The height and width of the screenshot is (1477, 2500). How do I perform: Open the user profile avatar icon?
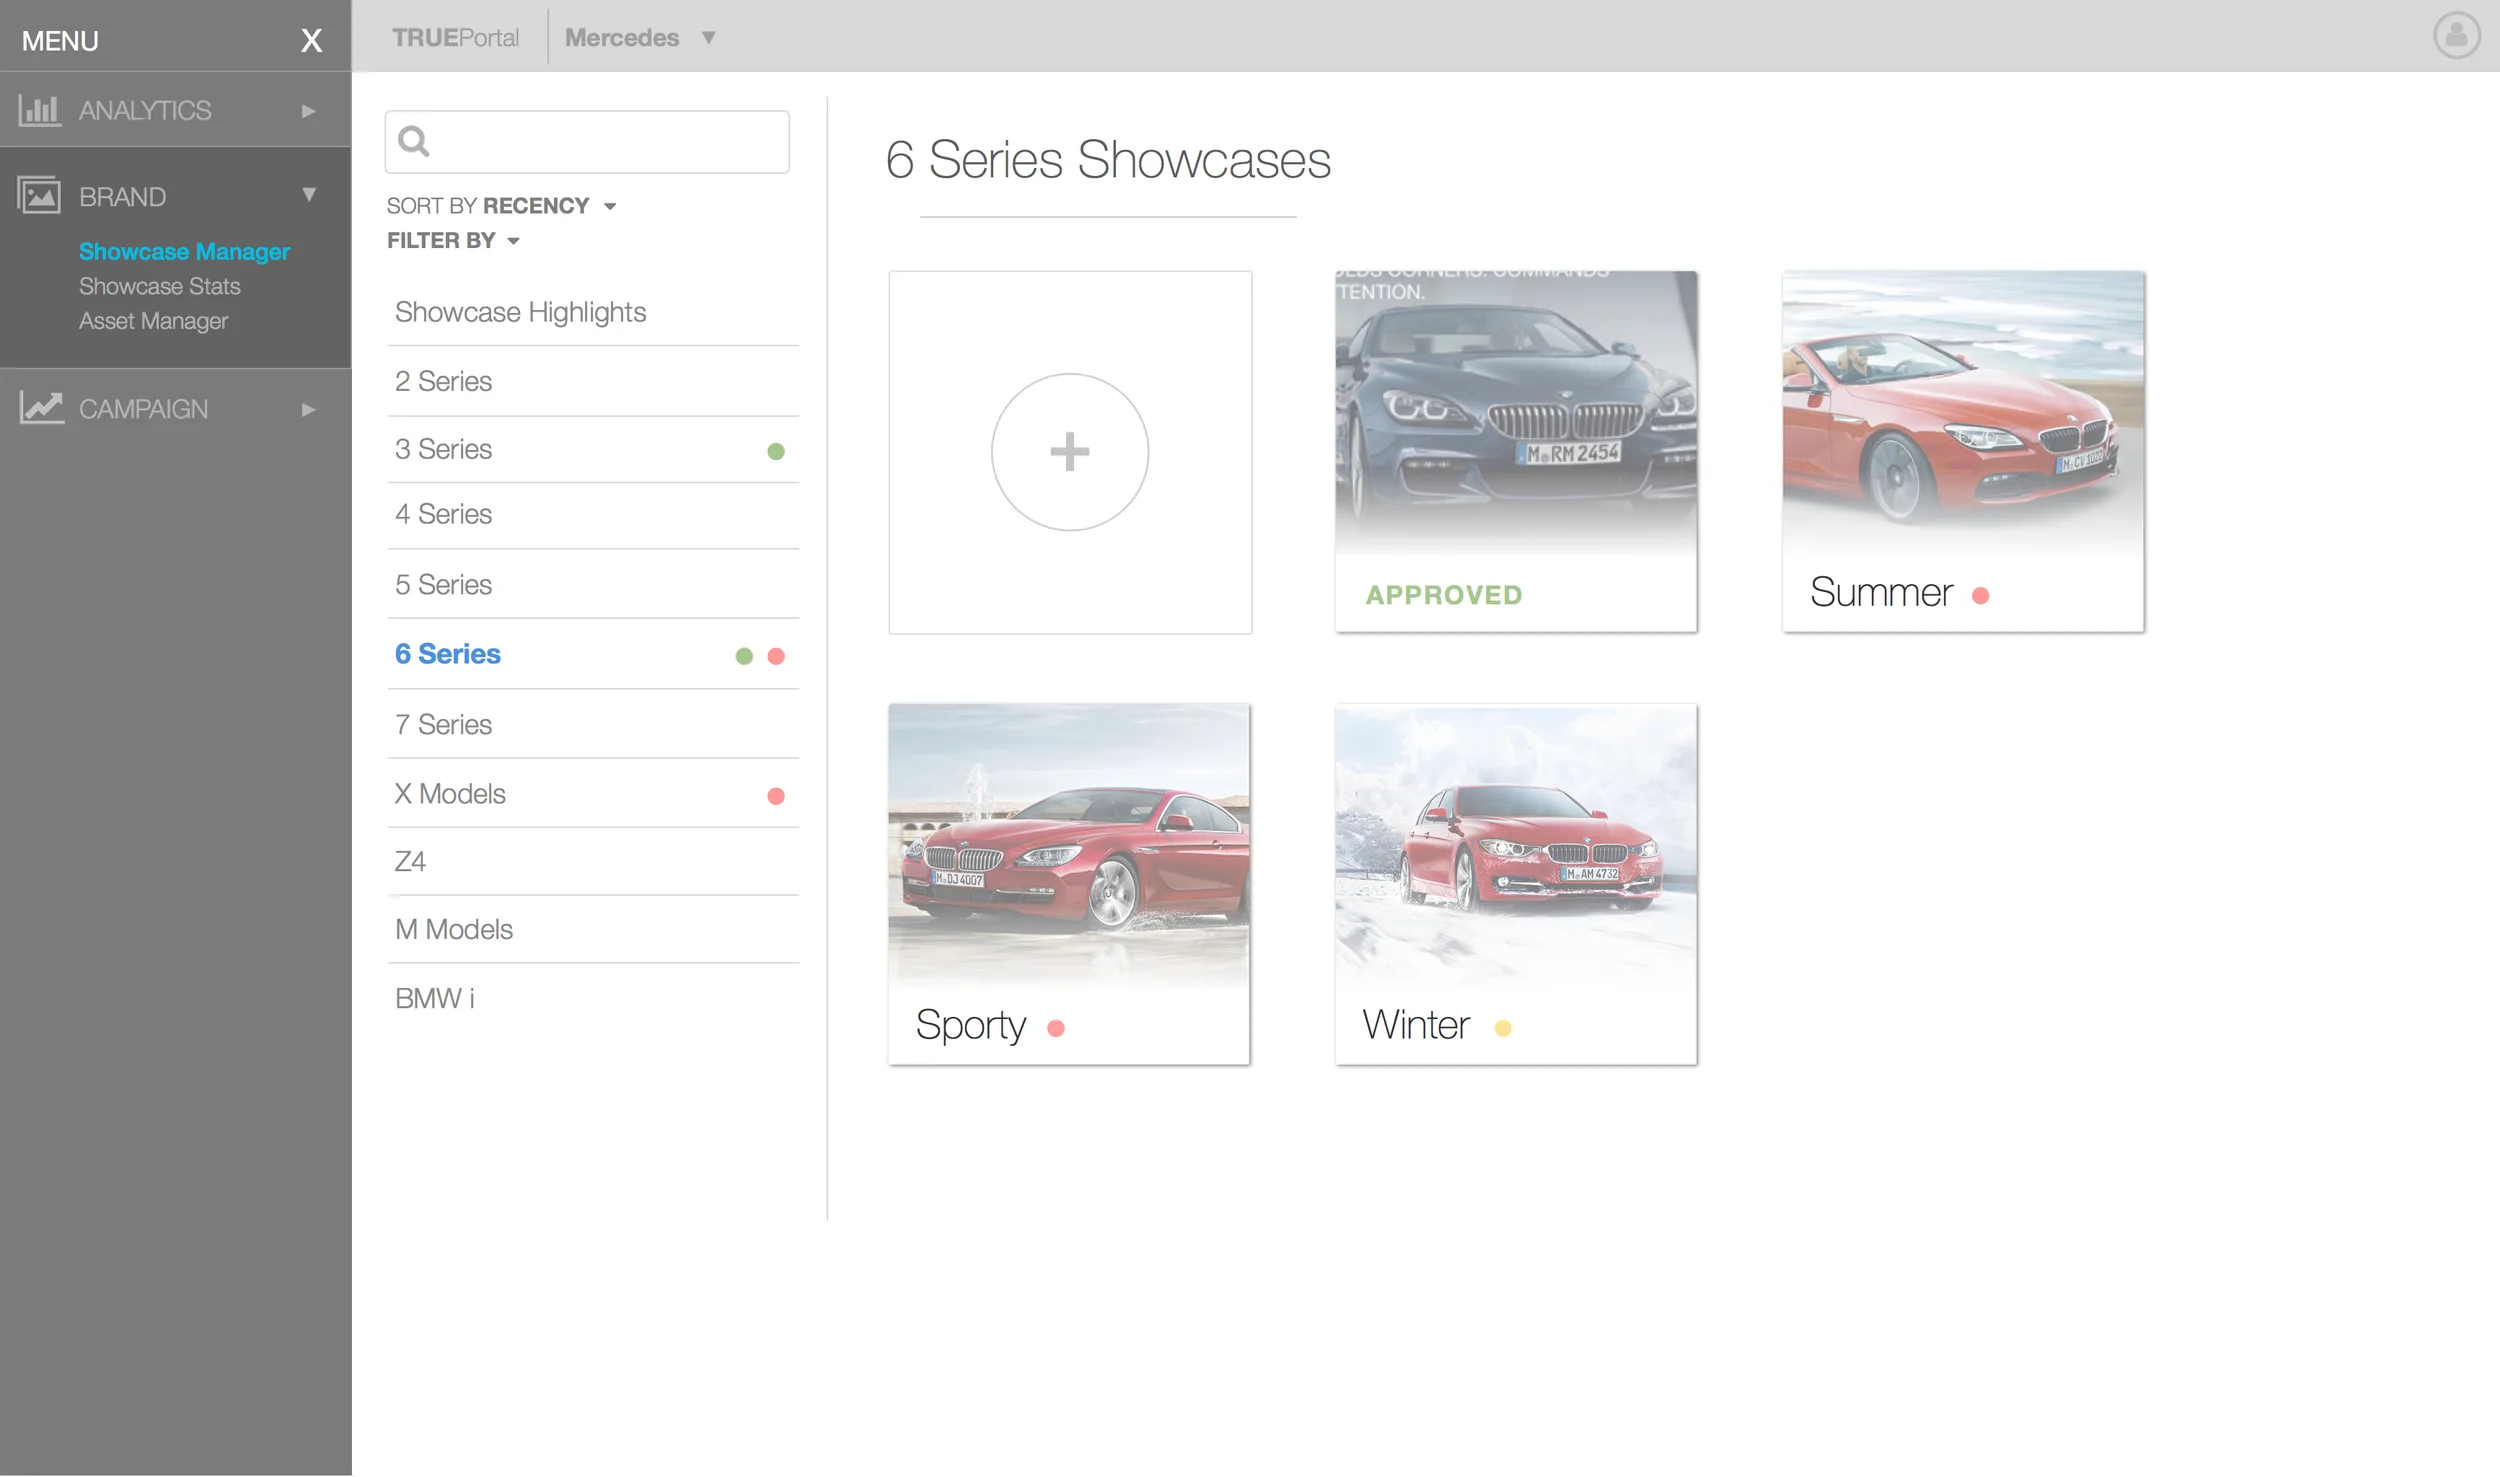(2455, 36)
